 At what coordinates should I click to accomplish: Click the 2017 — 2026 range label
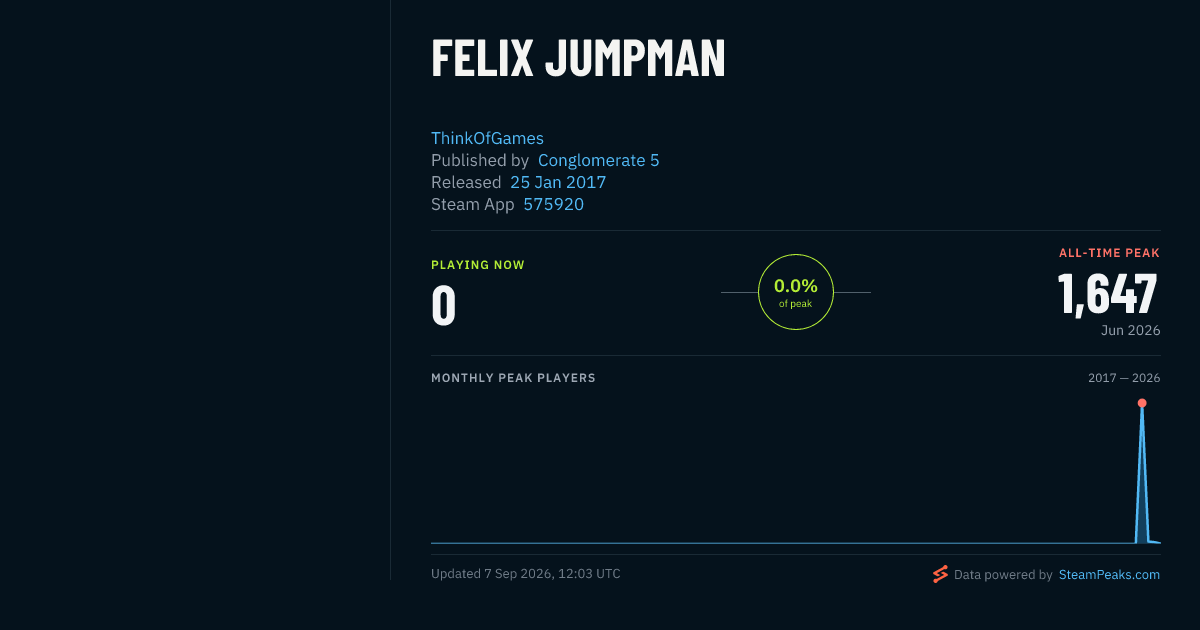pyautogui.click(x=1124, y=378)
